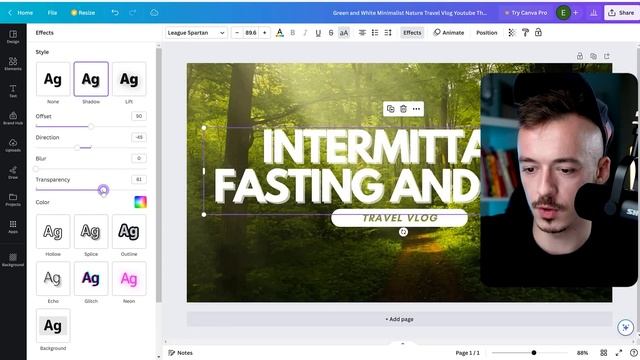
Task: Duplicate the page above canvas
Action: click(593, 56)
